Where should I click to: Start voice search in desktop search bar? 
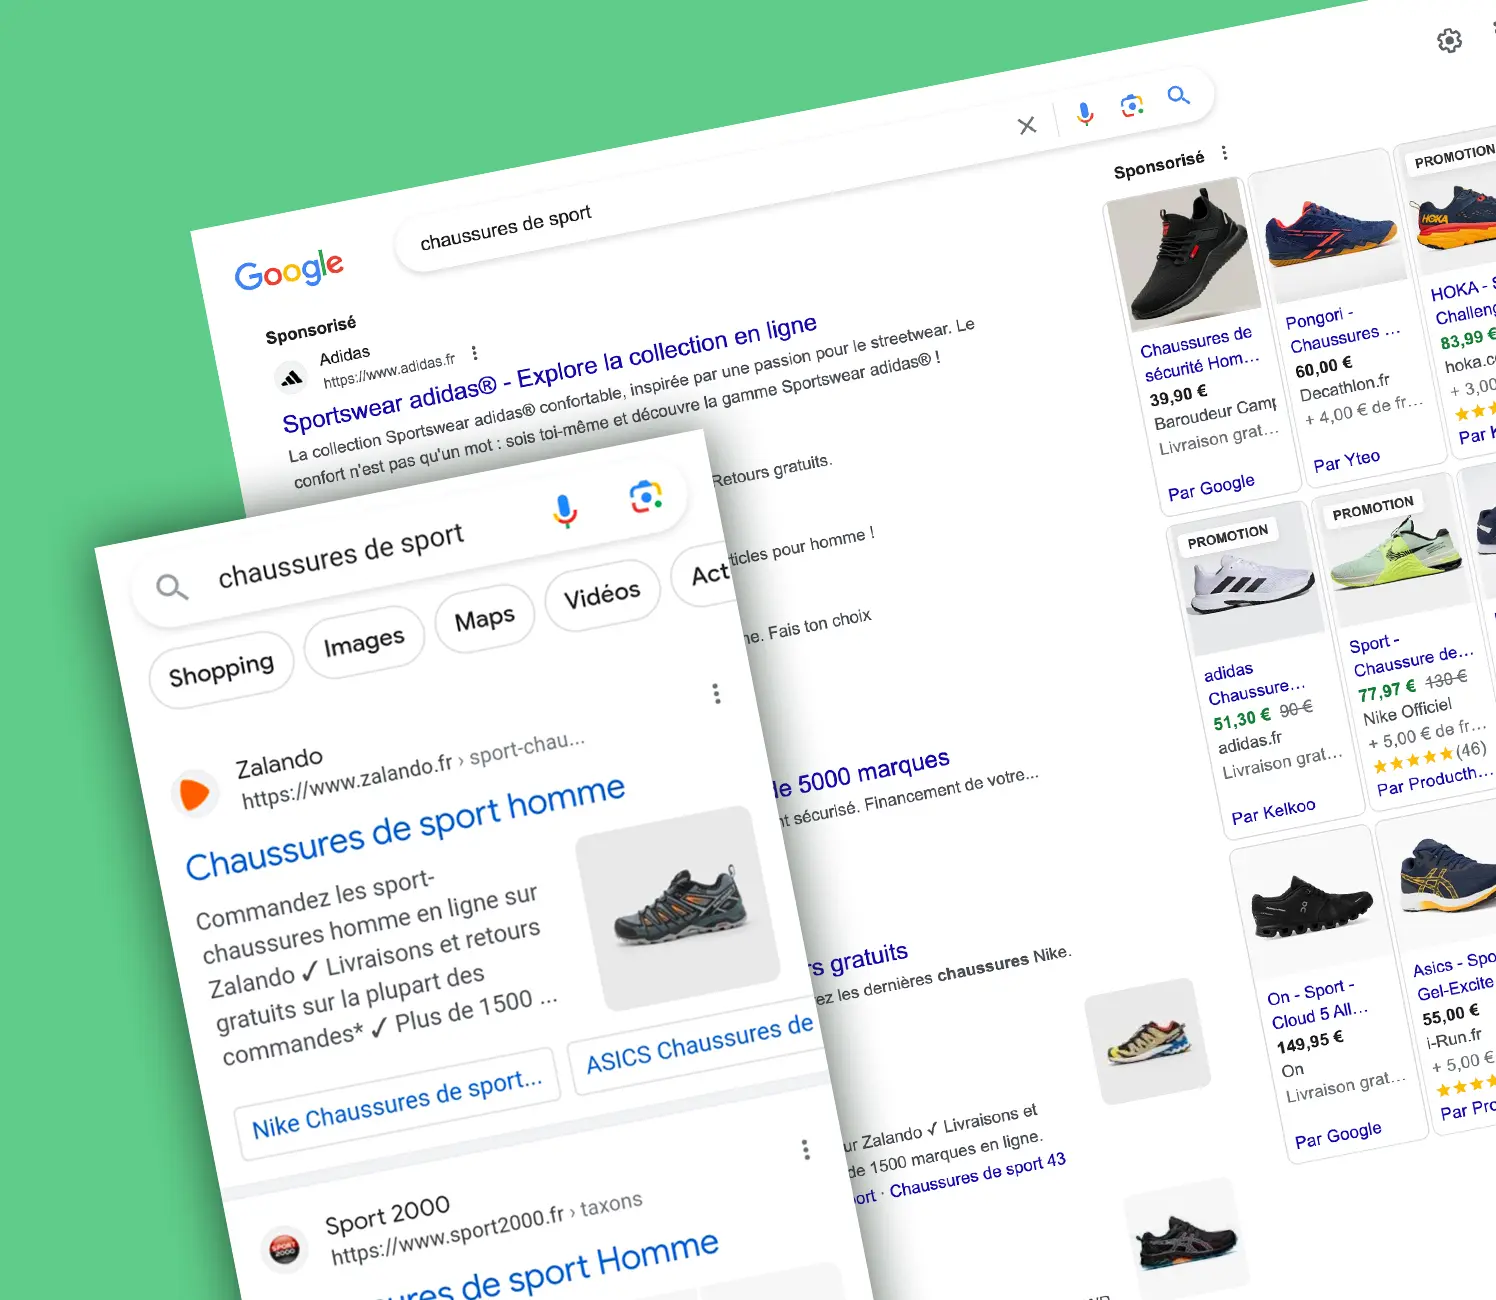(1085, 114)
